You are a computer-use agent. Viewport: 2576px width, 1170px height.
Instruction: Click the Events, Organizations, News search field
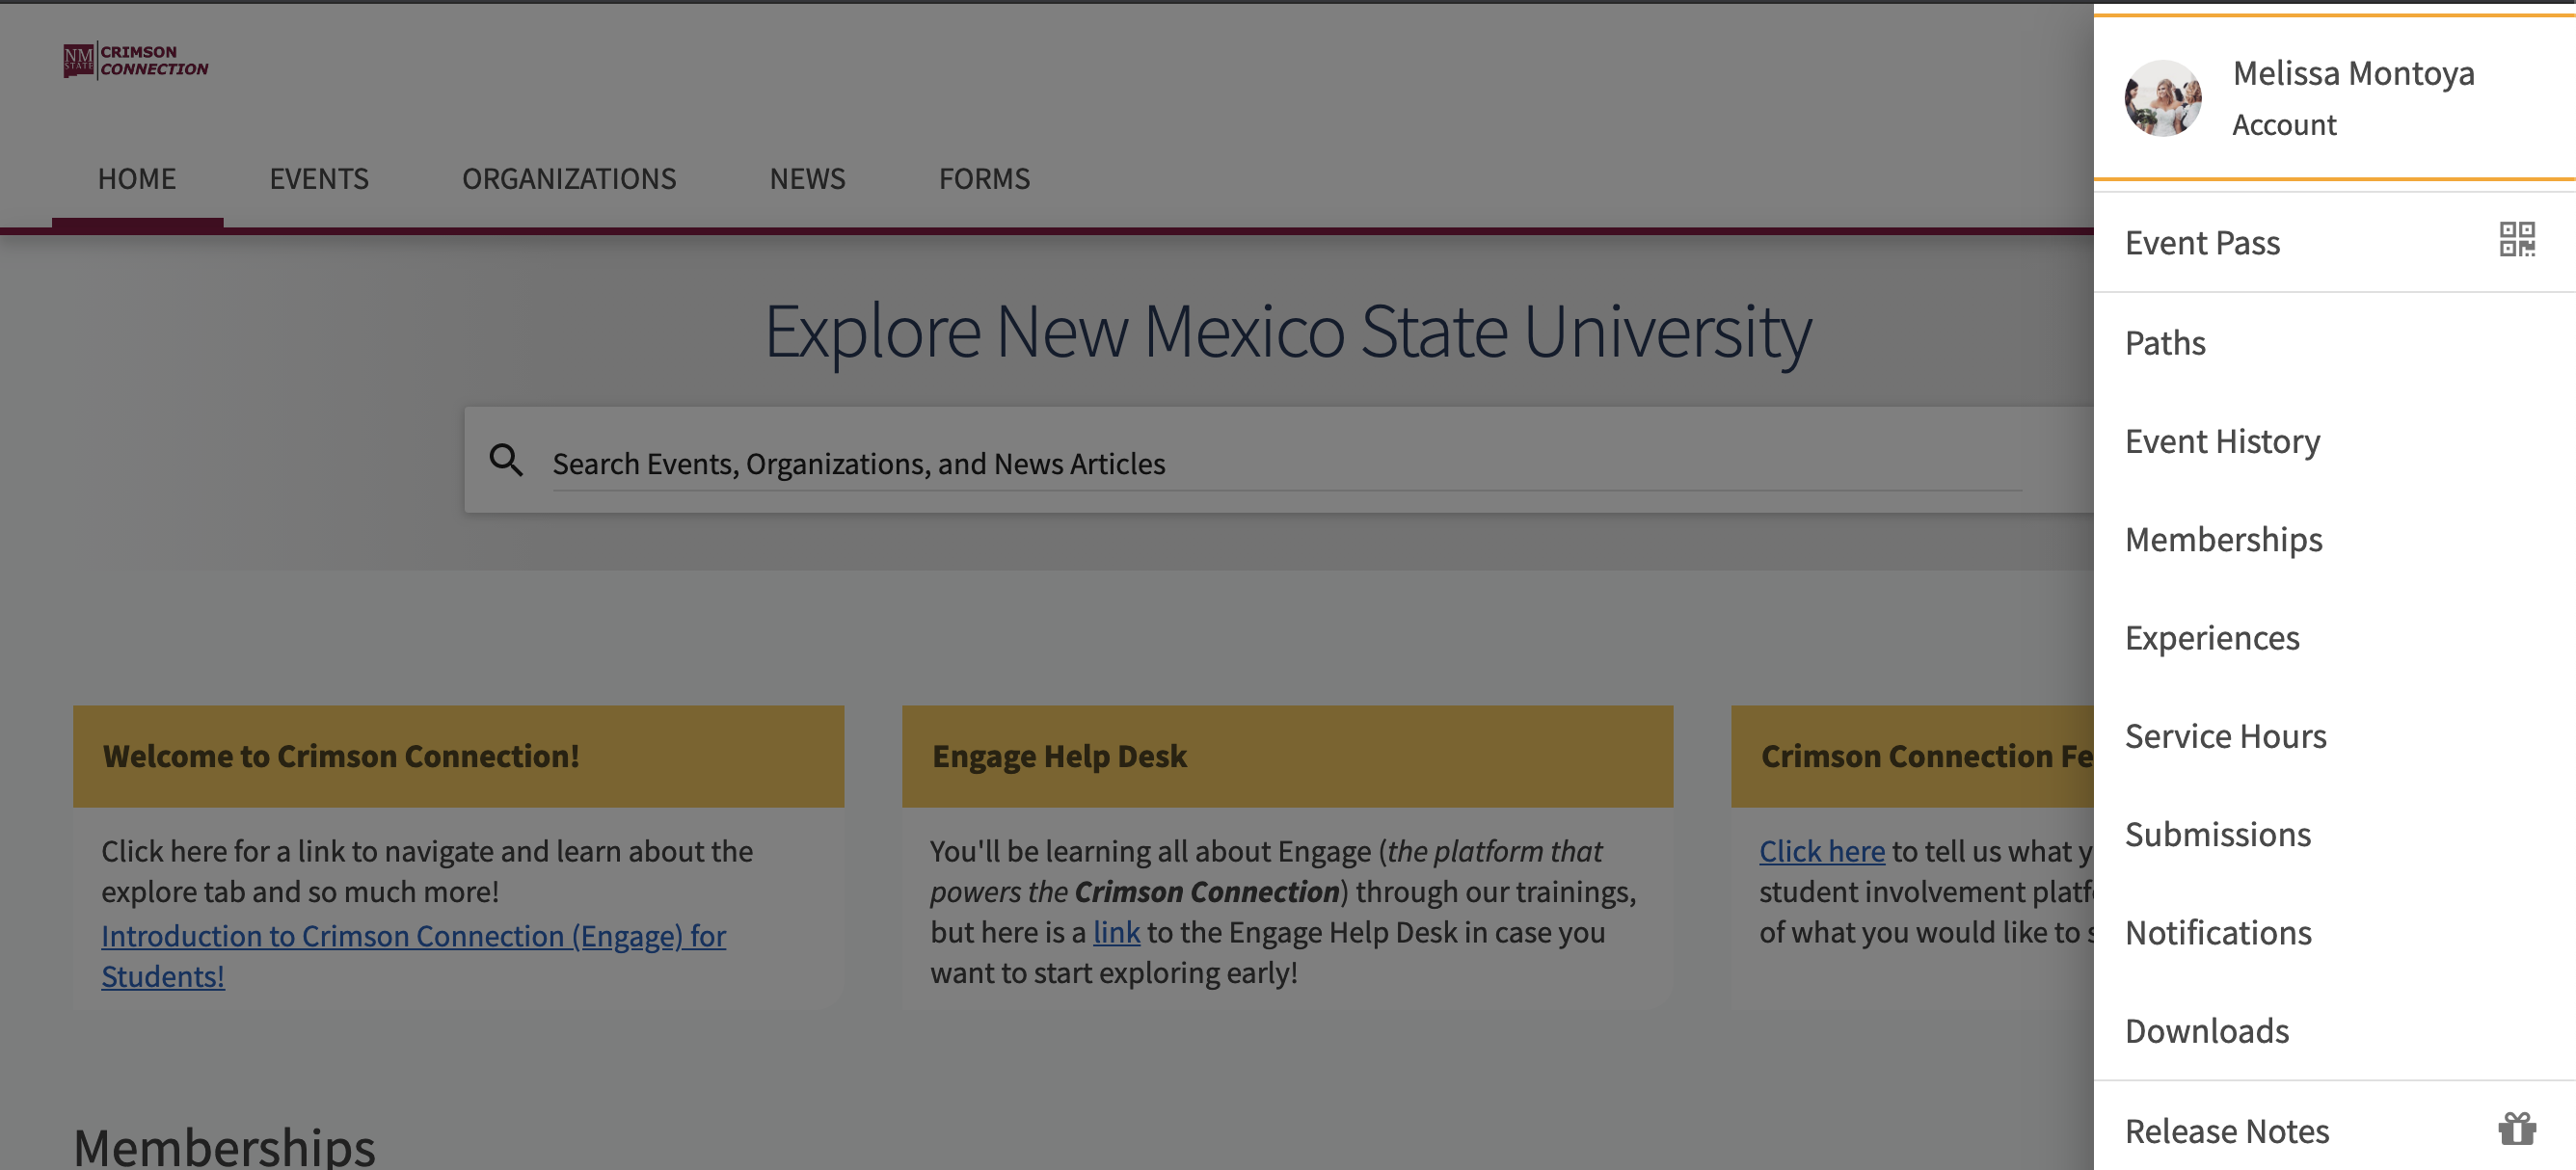pos(1285,464)
